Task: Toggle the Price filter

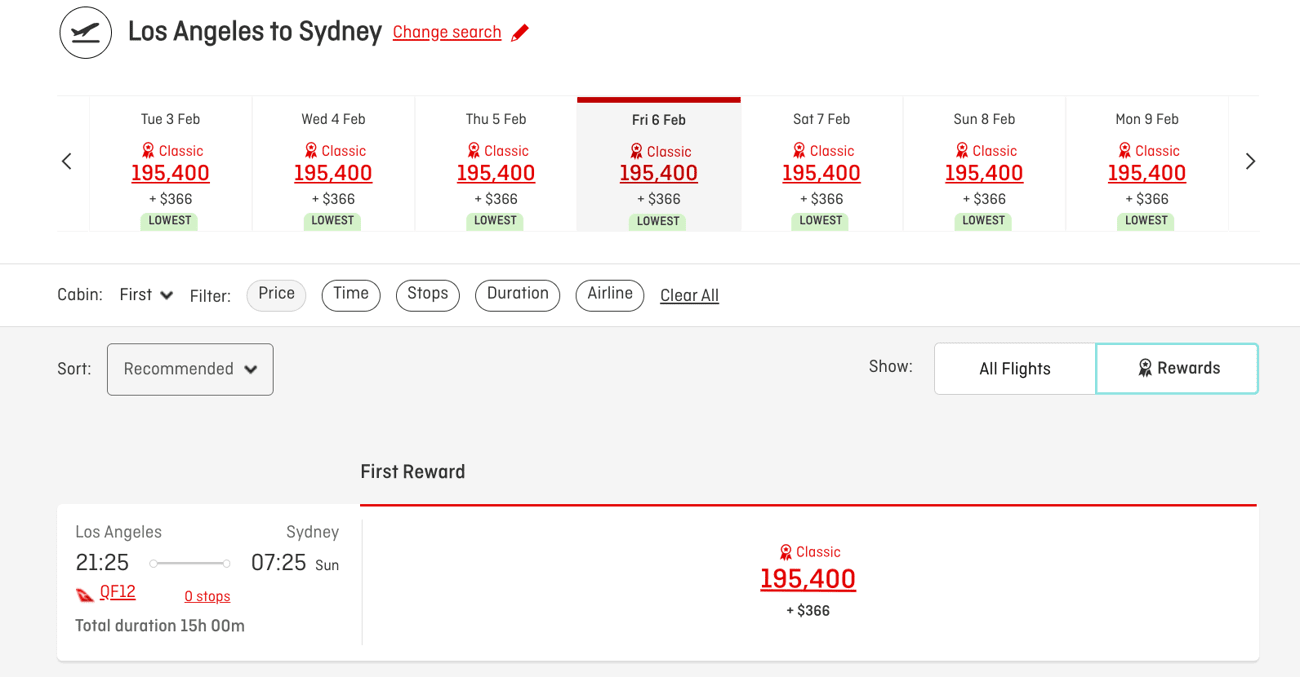Action: tap(276, 295)
